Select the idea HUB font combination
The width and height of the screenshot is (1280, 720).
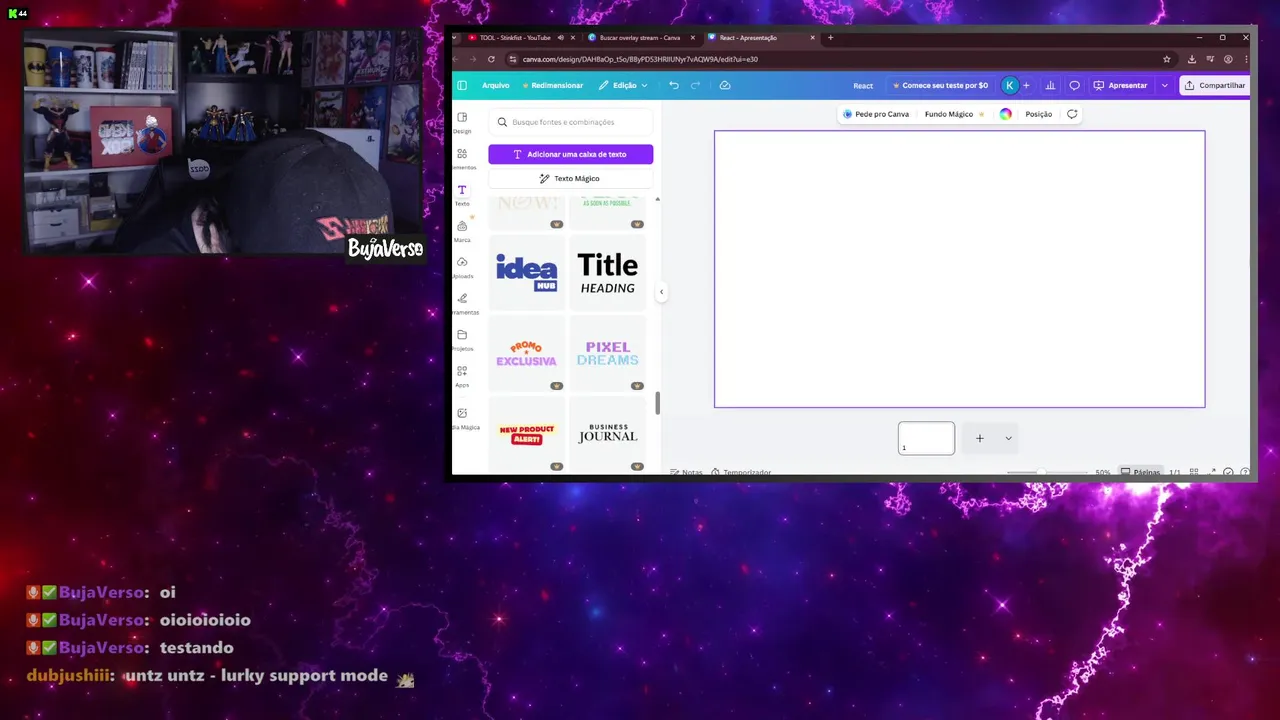[x=527, y=272]
